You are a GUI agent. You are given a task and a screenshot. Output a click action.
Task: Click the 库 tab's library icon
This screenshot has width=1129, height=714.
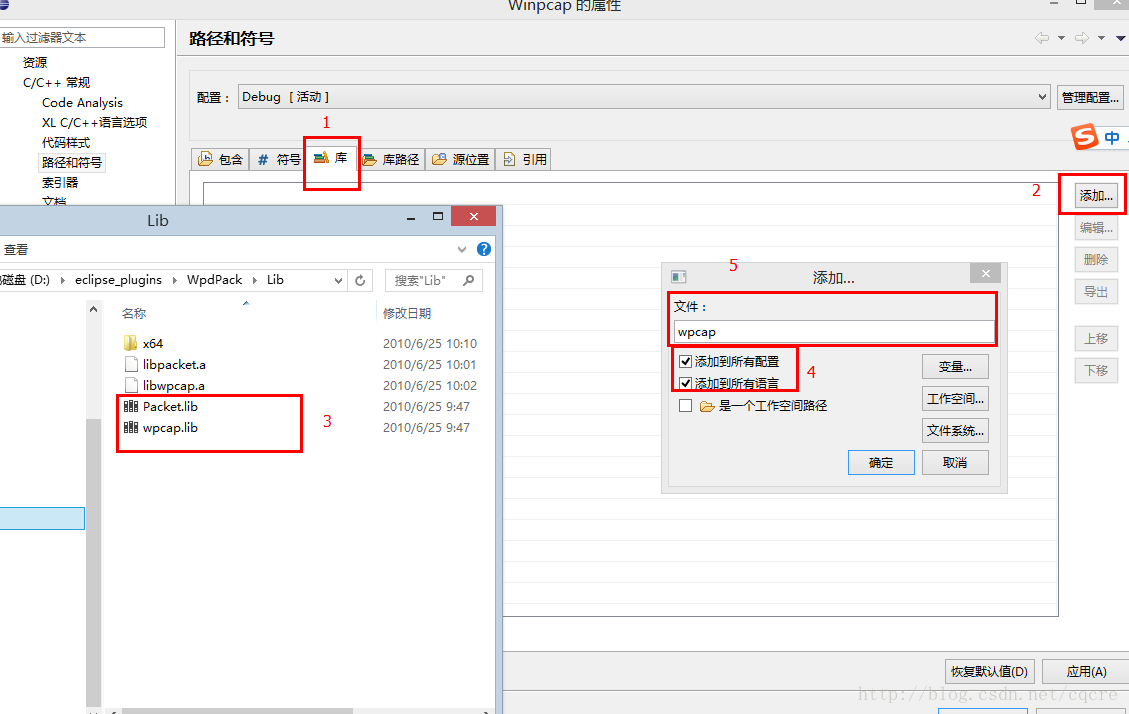[x=321, y=157]
